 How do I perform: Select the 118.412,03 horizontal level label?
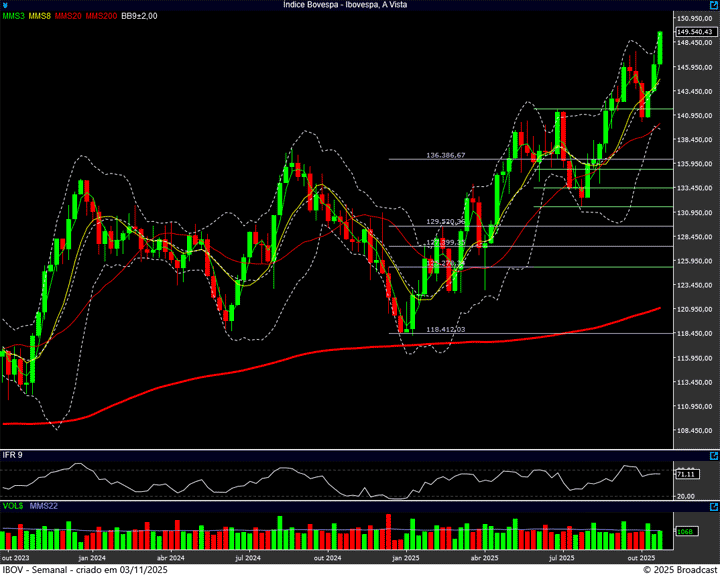pos(446,329)
